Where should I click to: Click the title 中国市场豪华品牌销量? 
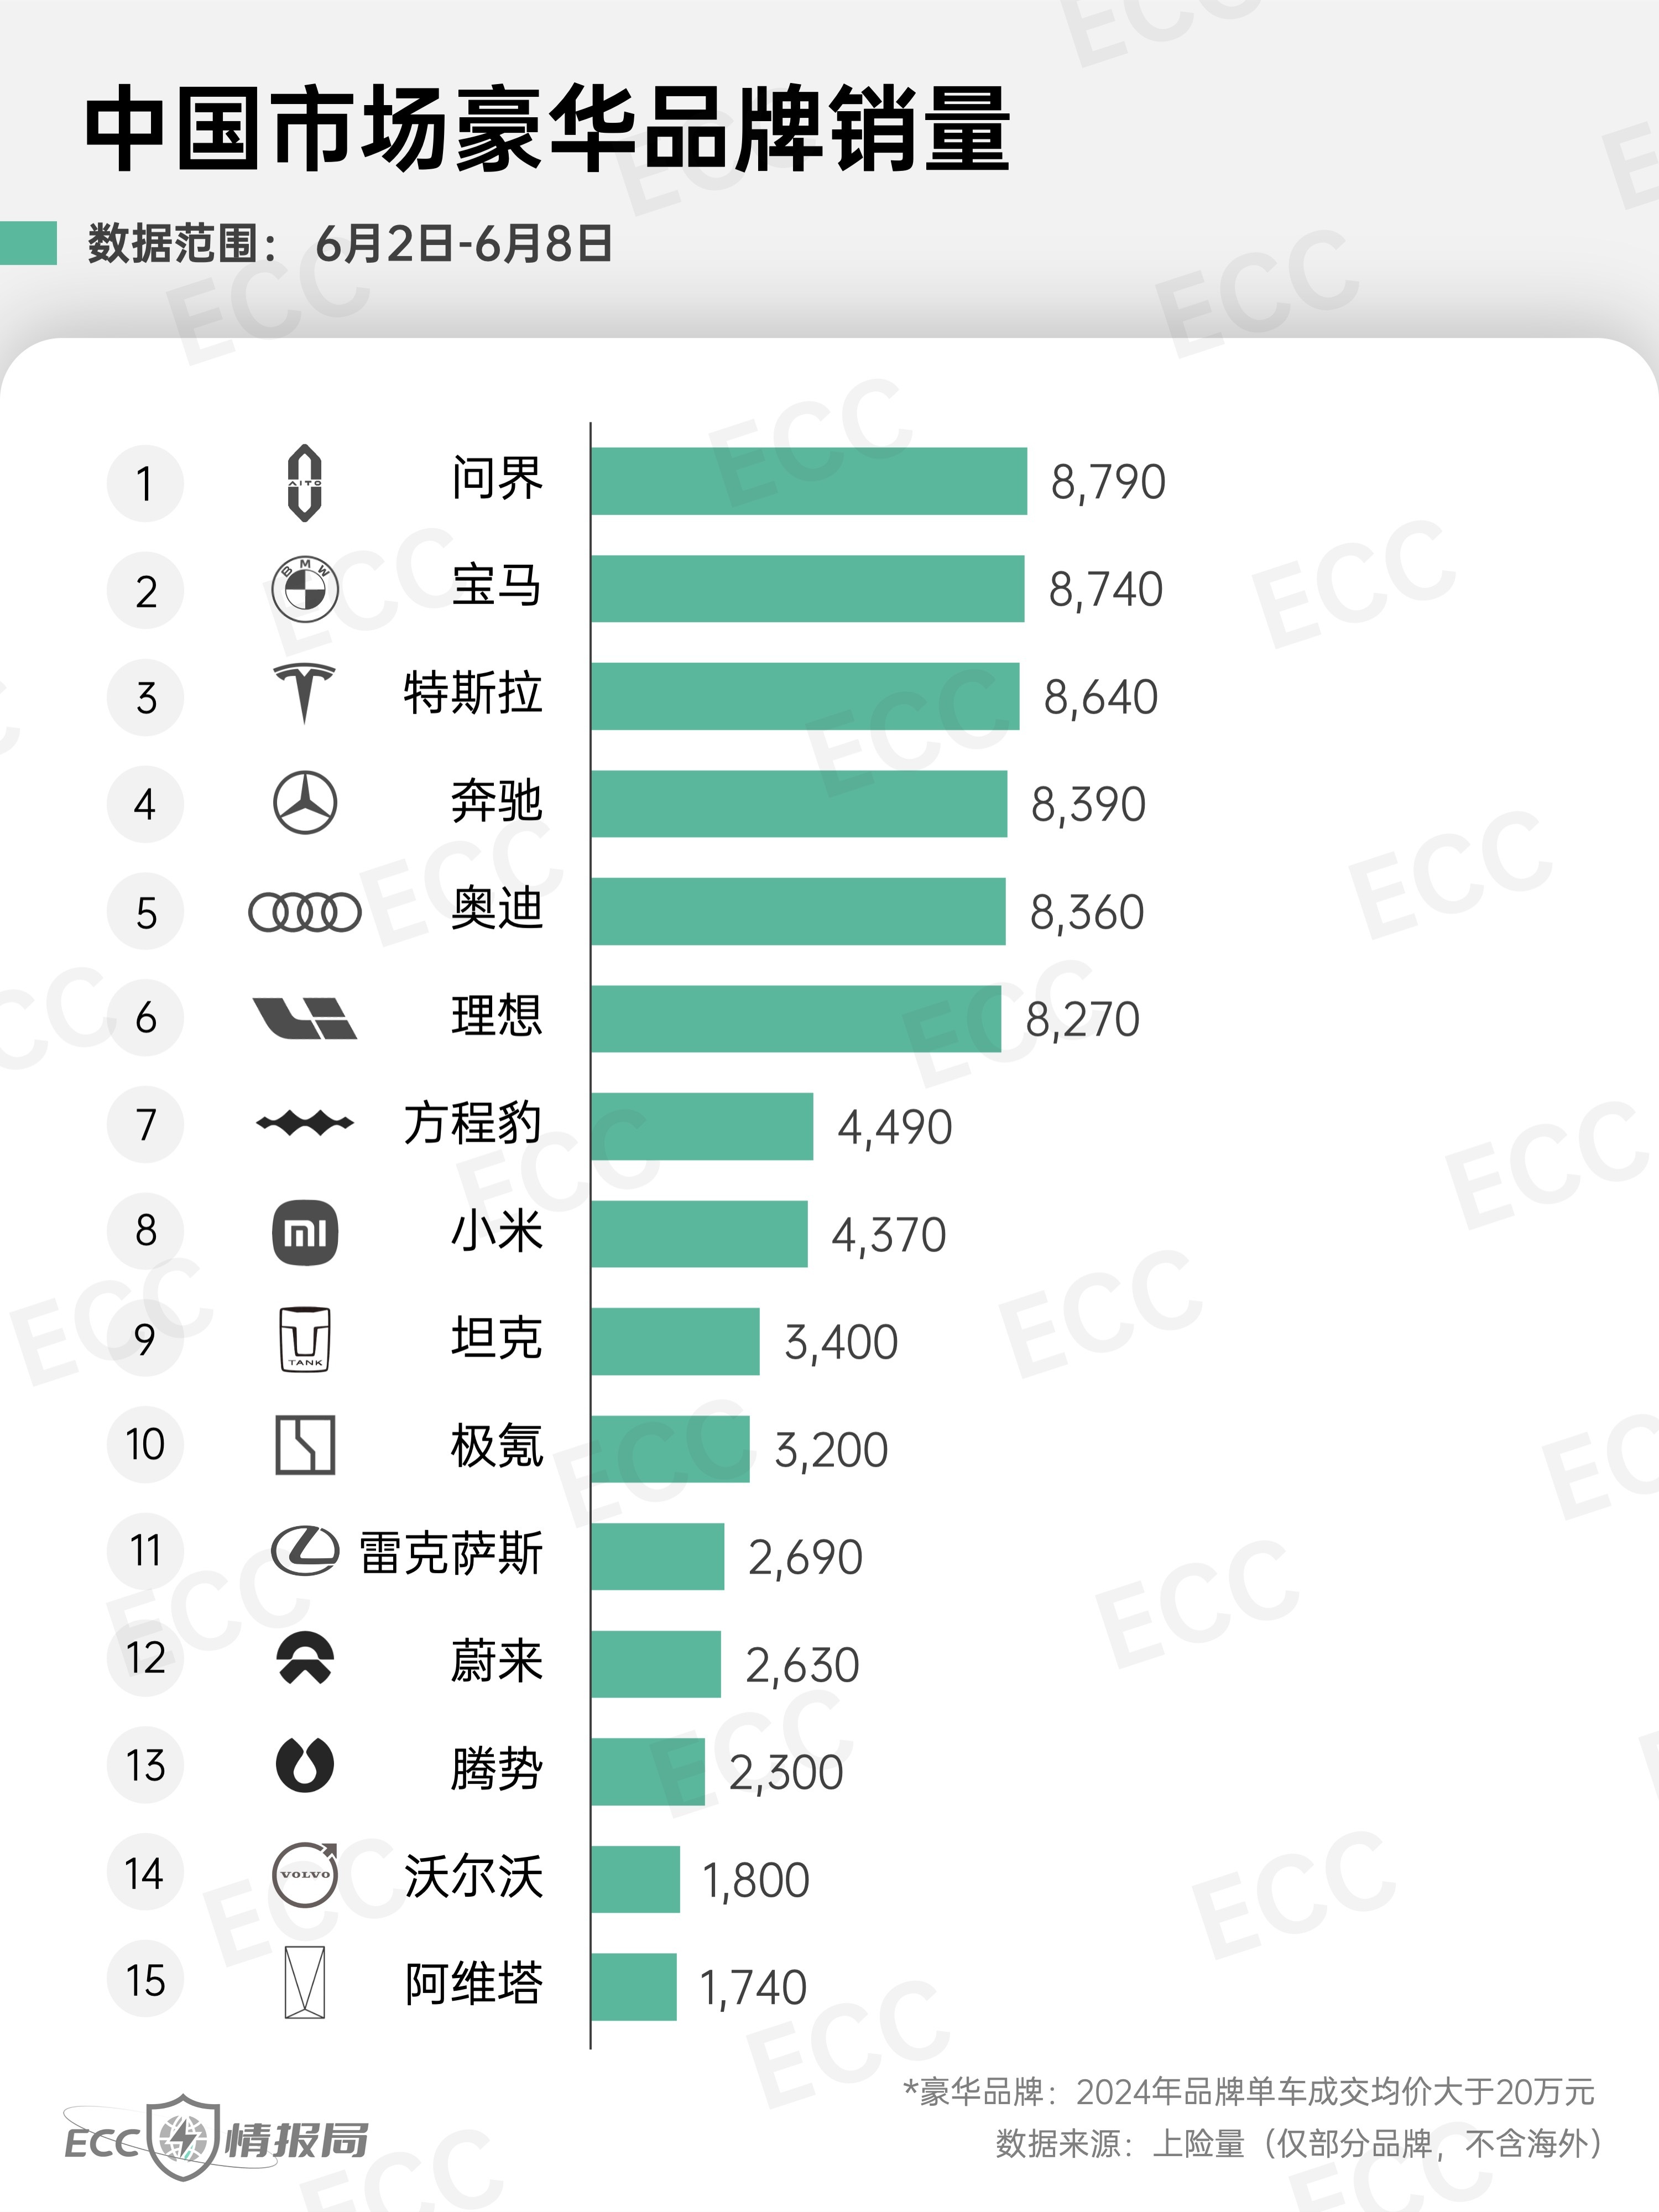(547, 130)
